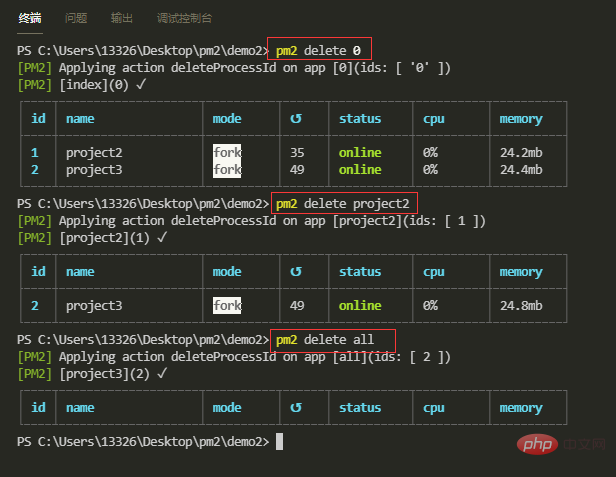Click the '[PM2] [index](0) ✓' line

(x=82, y=84)
